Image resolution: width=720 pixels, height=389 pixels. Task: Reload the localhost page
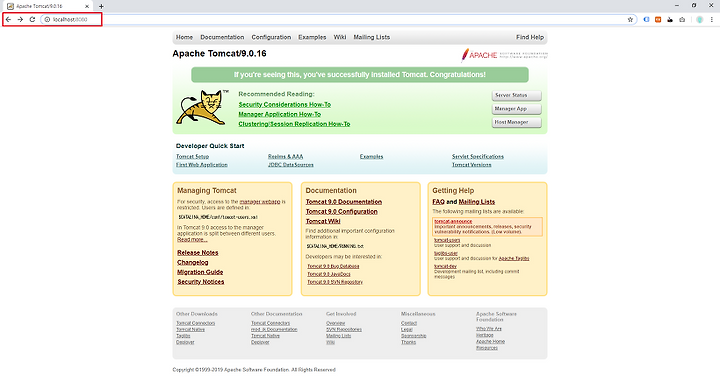pyautogui.click(x=32, y=20)
